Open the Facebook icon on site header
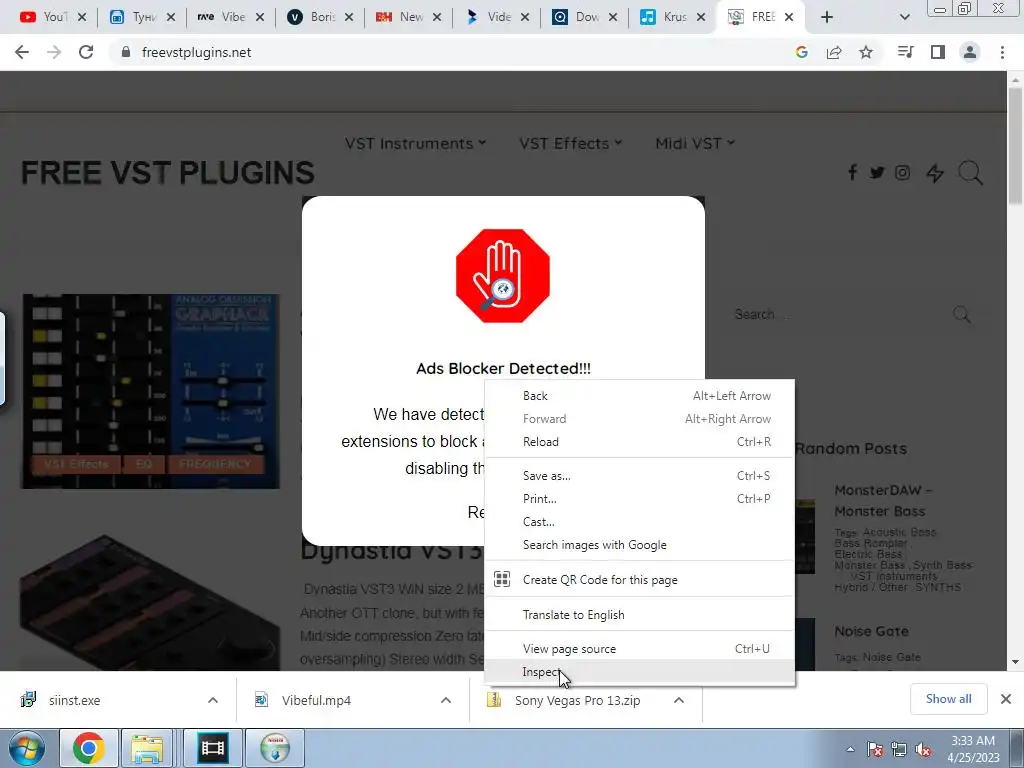The image size is (1024, 768). tap(852, 172)
